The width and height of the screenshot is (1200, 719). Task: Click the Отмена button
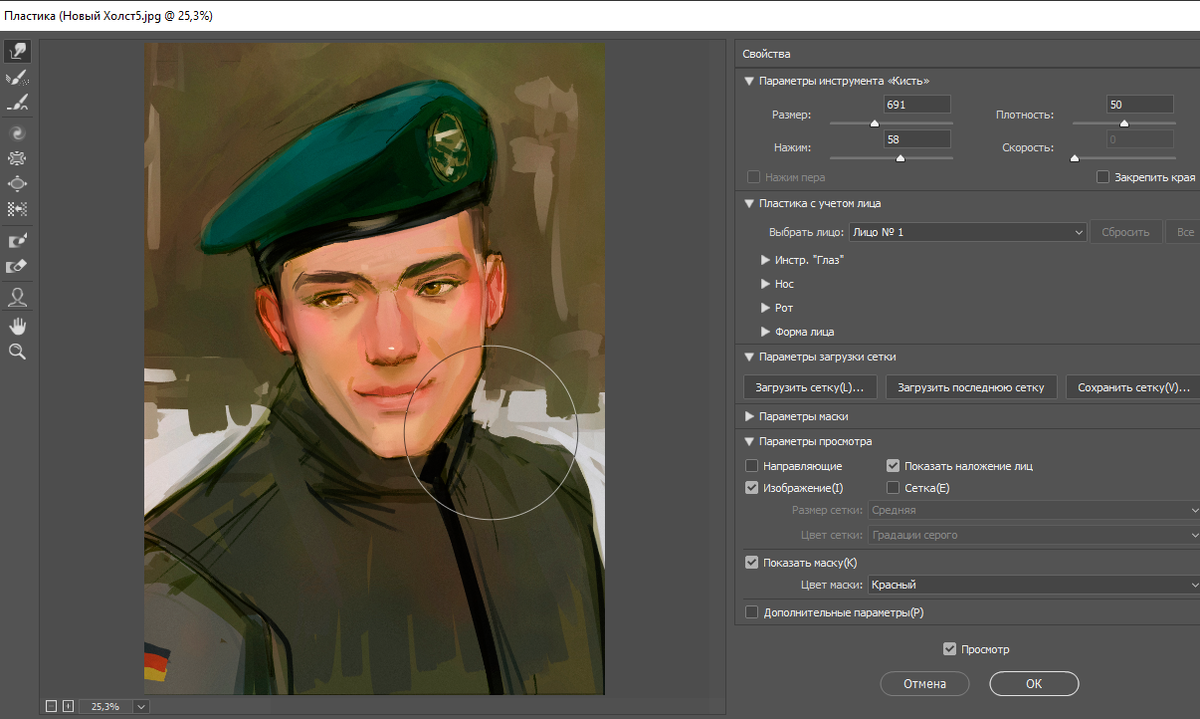(x=925, y=684)
